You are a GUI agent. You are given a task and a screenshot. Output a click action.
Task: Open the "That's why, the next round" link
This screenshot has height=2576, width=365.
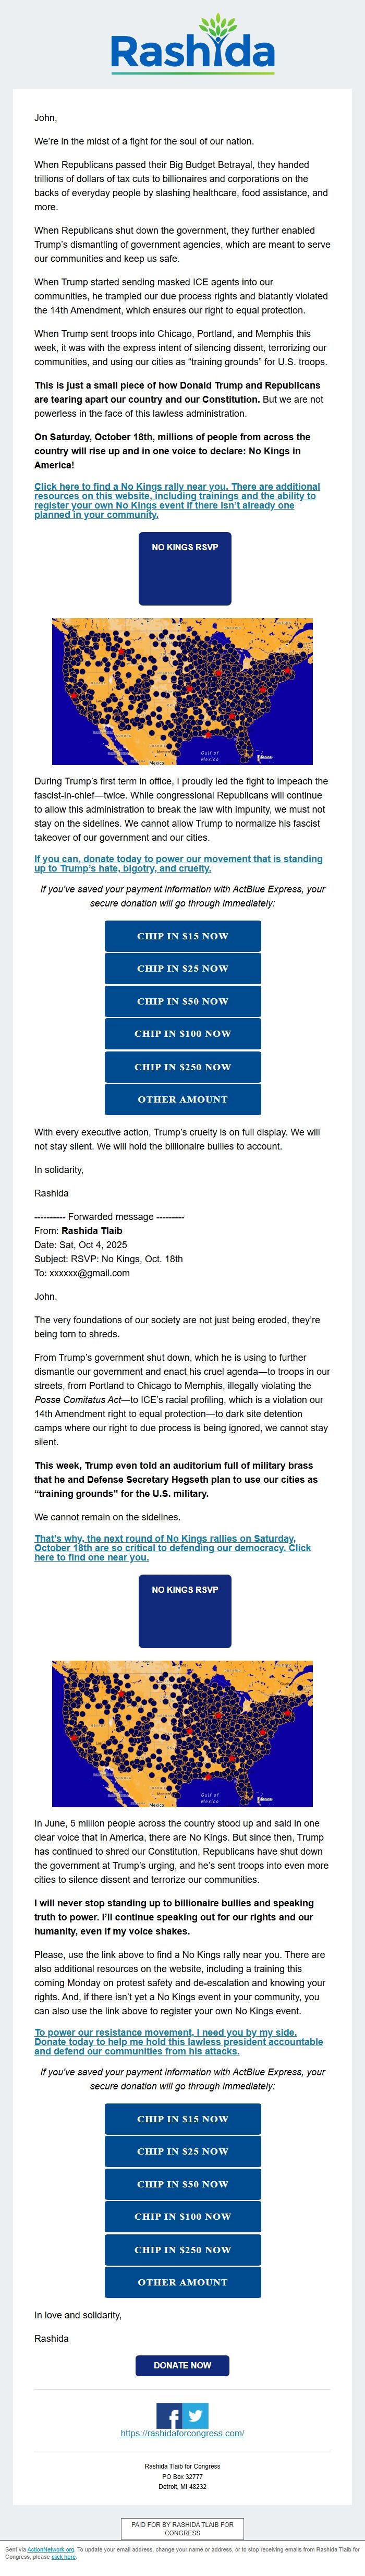click(172, 1547)
